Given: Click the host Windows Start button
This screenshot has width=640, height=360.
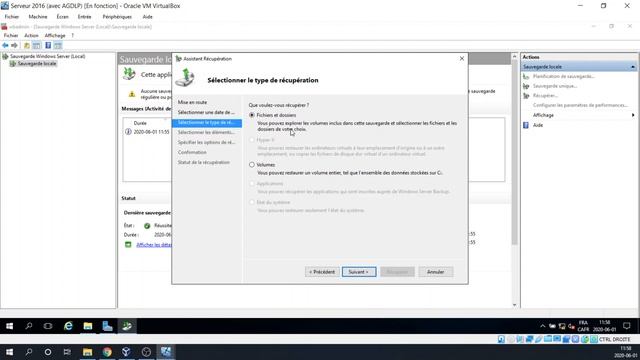Looking at the screenshot, I should click(x=9, y=352).
